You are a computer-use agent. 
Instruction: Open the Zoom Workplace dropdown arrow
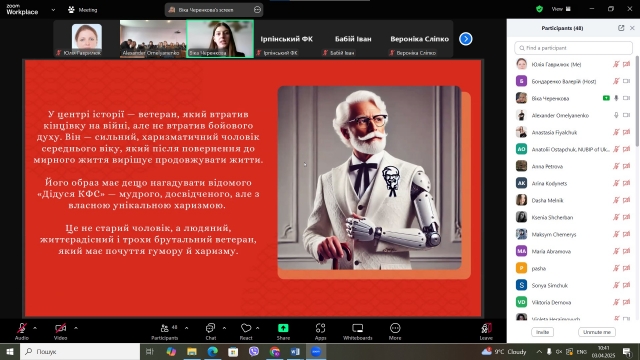coord(53,10)
